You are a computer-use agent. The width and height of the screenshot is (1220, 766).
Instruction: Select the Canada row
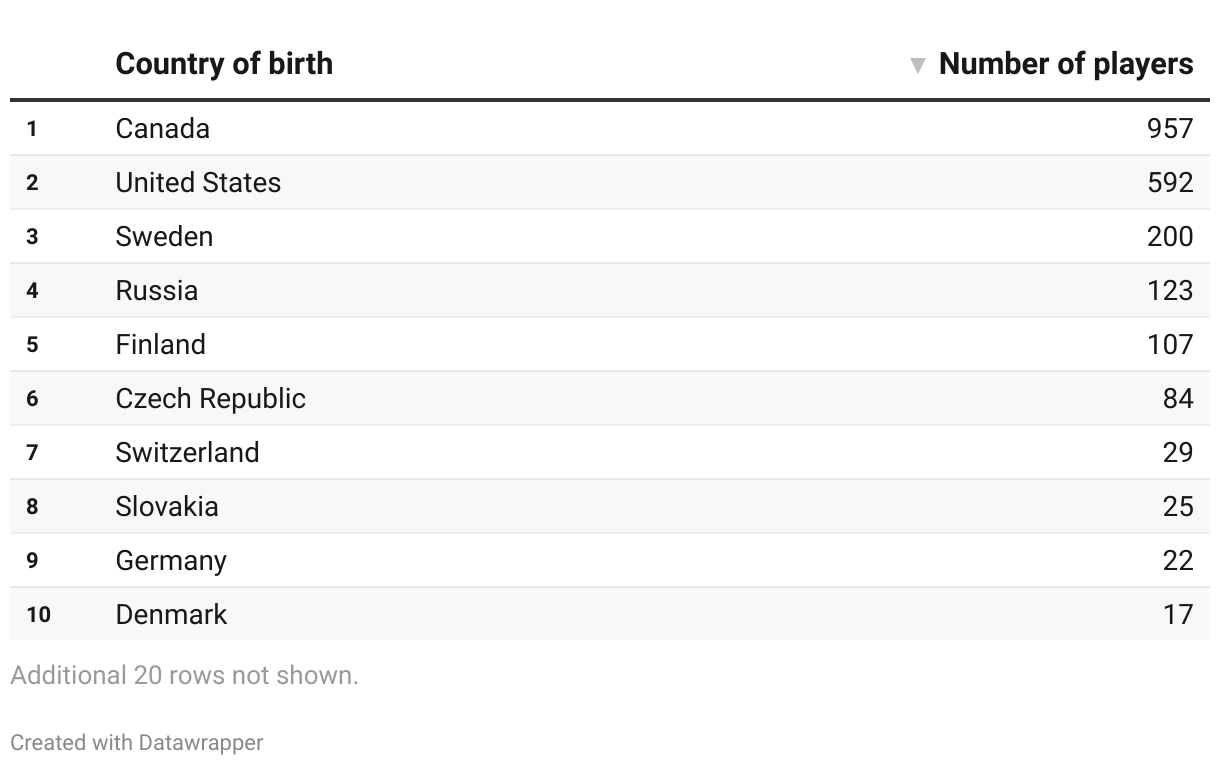coord(610,128)
